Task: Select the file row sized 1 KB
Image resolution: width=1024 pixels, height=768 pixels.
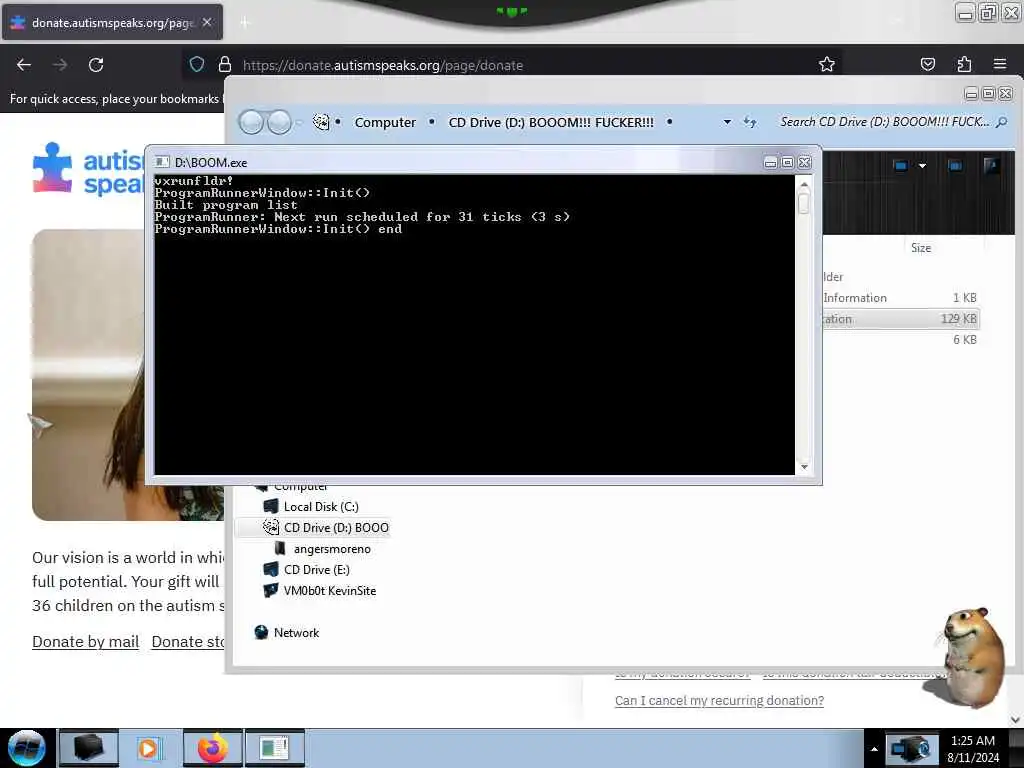Action: (900, 298)
